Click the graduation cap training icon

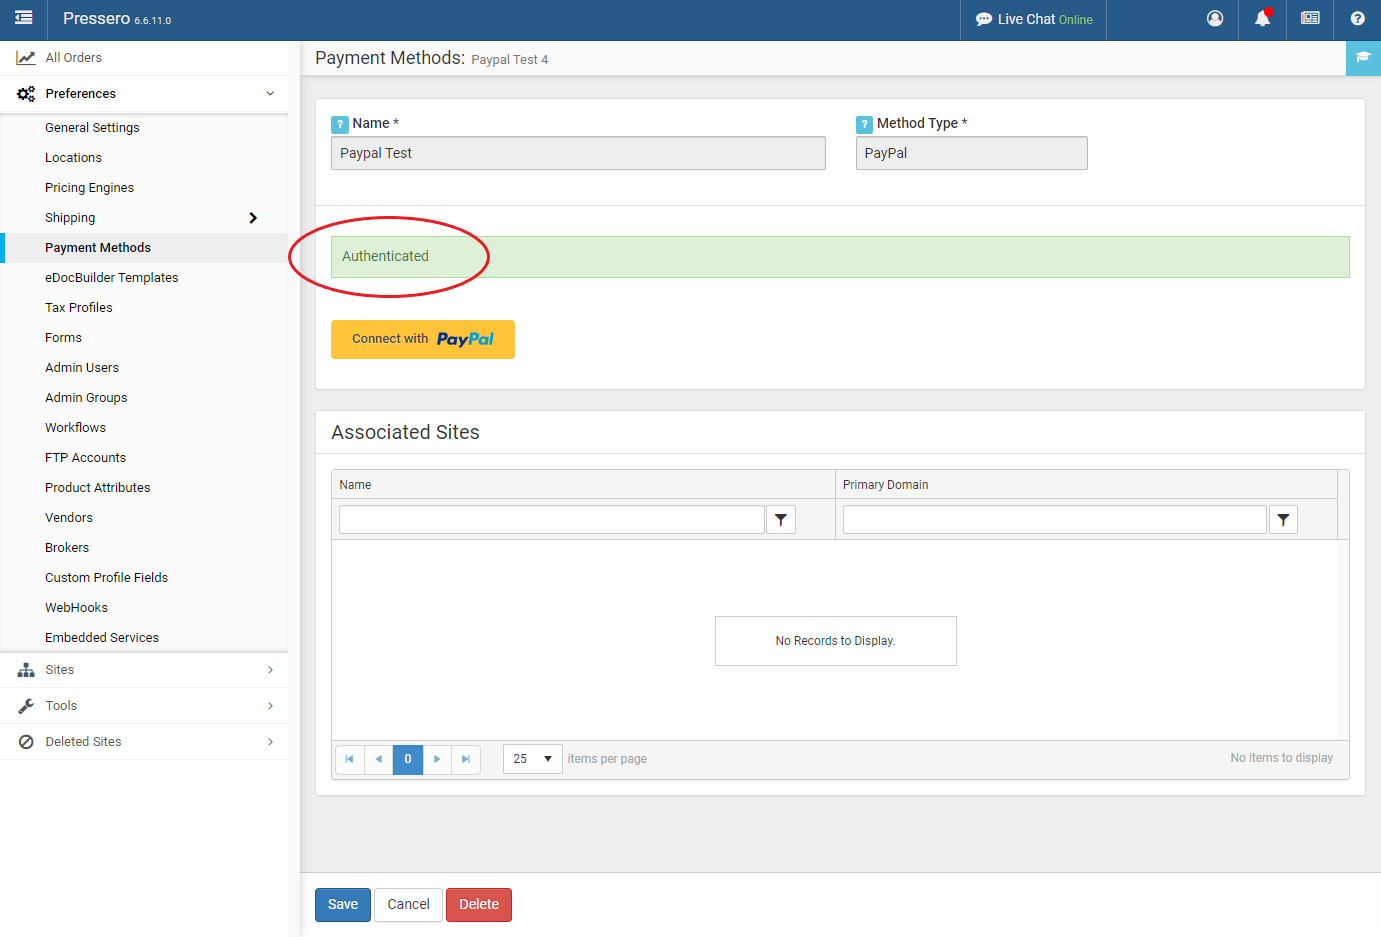1363,58
